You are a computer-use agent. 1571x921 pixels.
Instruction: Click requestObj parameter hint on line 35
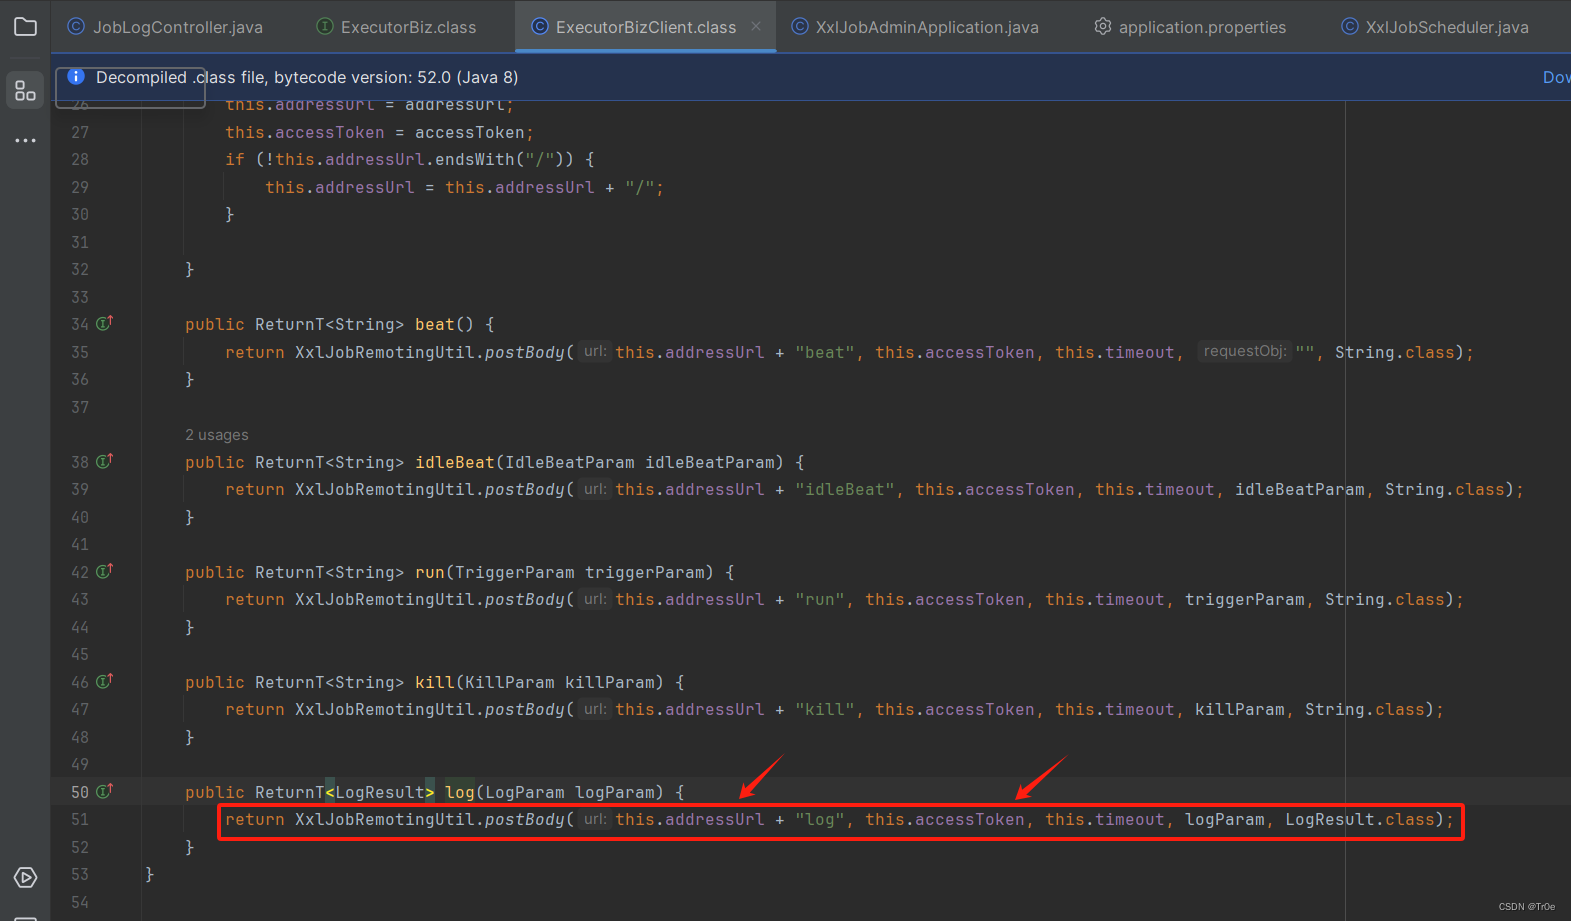tap(1244, 351)
